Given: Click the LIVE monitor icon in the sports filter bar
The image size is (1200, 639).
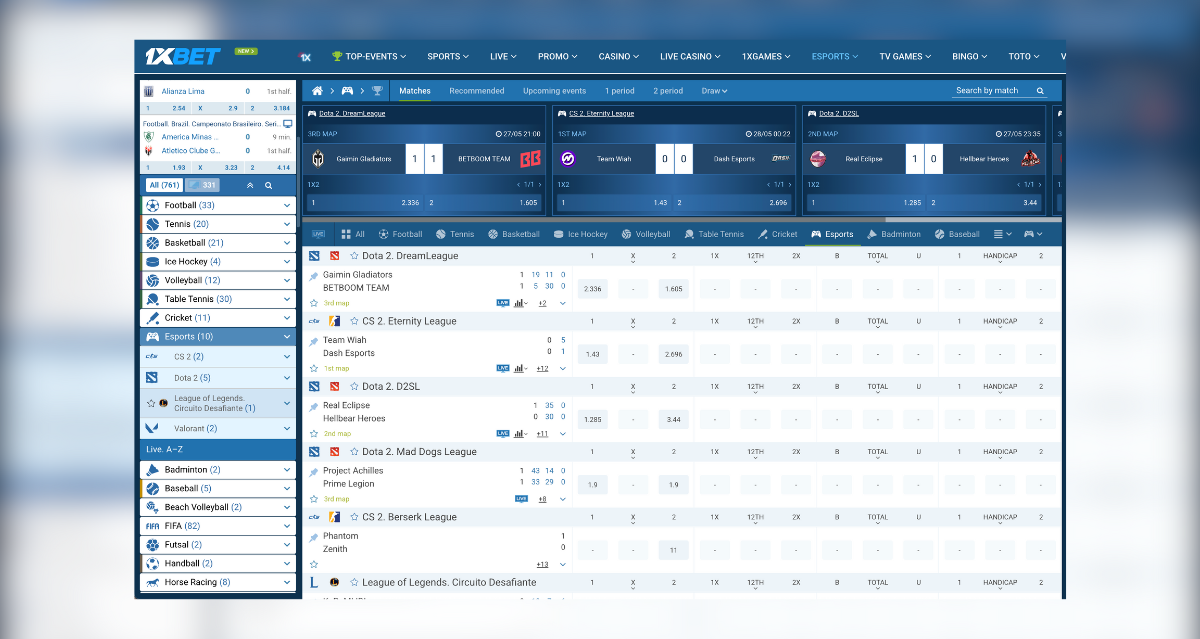Looking at the screenshot, I should [x=318, y=234].
